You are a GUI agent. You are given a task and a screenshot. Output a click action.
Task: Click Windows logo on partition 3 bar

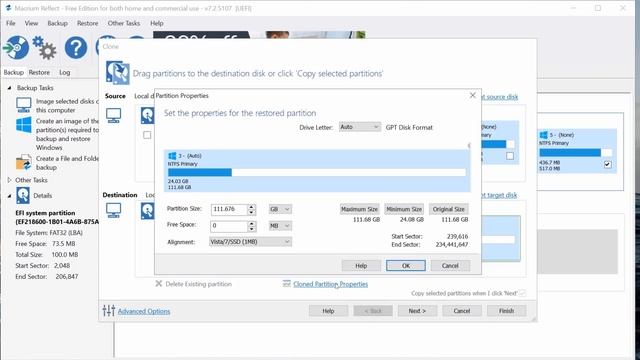coord(172,156)
